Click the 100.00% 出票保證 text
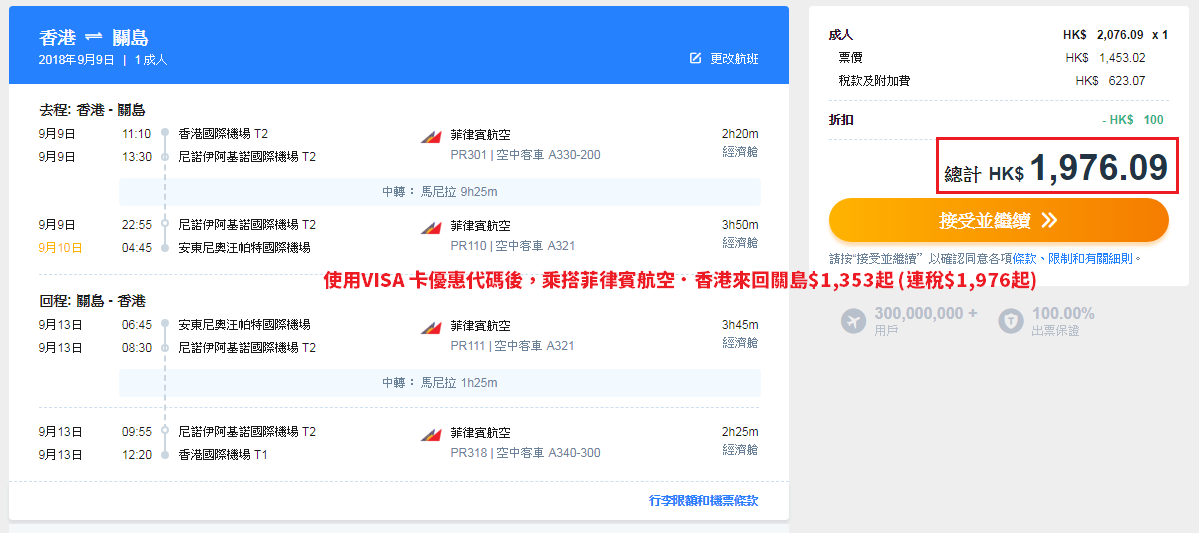Viewport: 1199px width, 533px height. [x=1063, y=321]
